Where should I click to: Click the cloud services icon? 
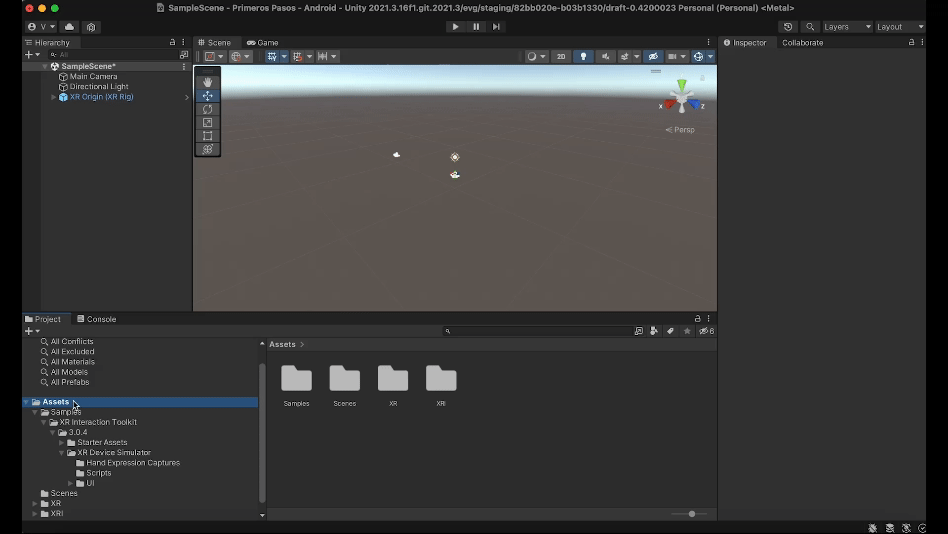(x=70, y=27)
